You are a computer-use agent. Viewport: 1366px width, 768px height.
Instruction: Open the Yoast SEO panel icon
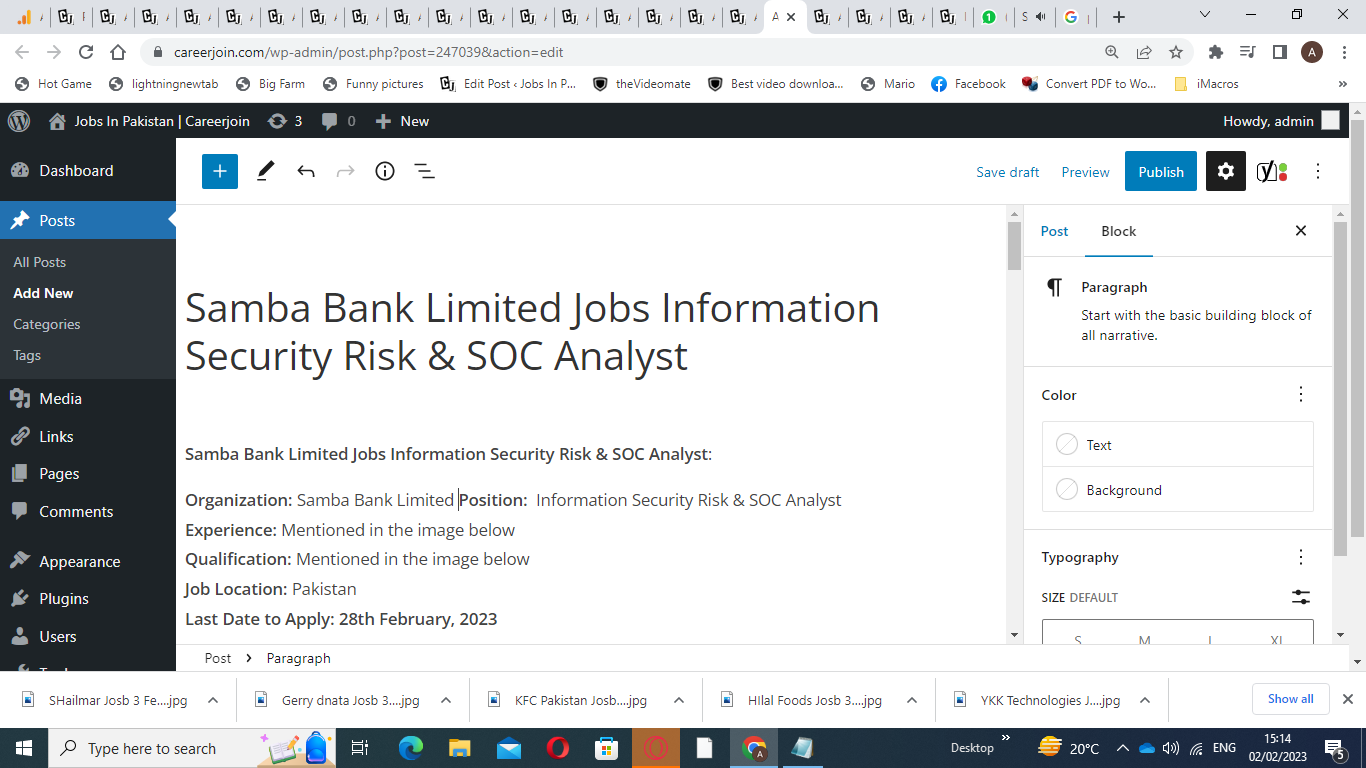click(1271, 171)
